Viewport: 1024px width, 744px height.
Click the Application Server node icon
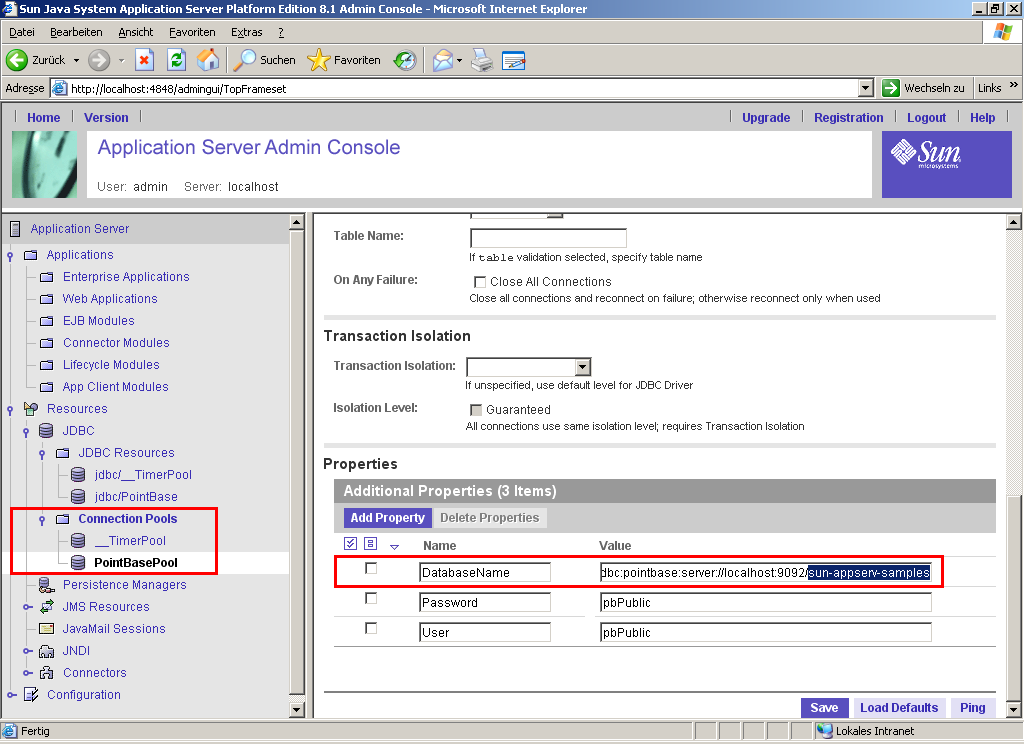[15, 229]
